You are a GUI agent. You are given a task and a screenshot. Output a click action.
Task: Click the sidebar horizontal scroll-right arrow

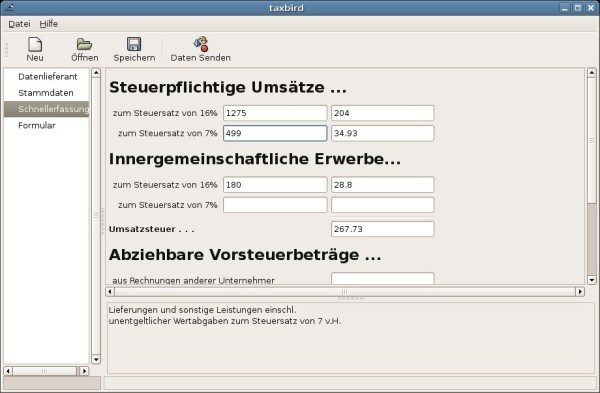84,371
